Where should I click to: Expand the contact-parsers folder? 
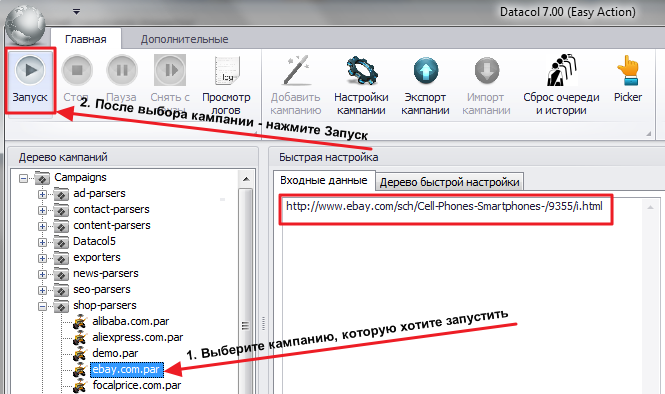42,210
